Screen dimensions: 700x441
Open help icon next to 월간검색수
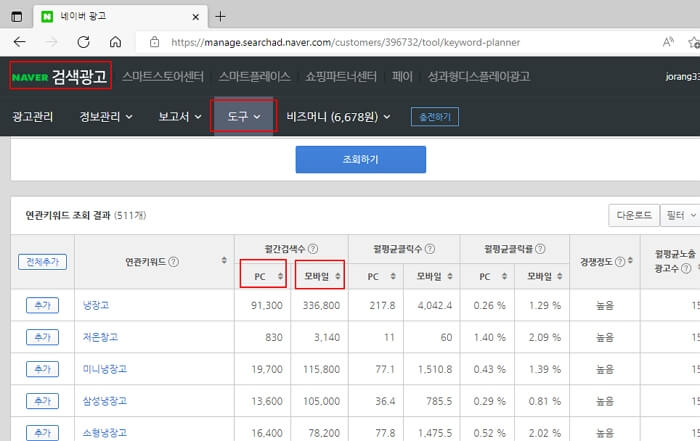313,249
